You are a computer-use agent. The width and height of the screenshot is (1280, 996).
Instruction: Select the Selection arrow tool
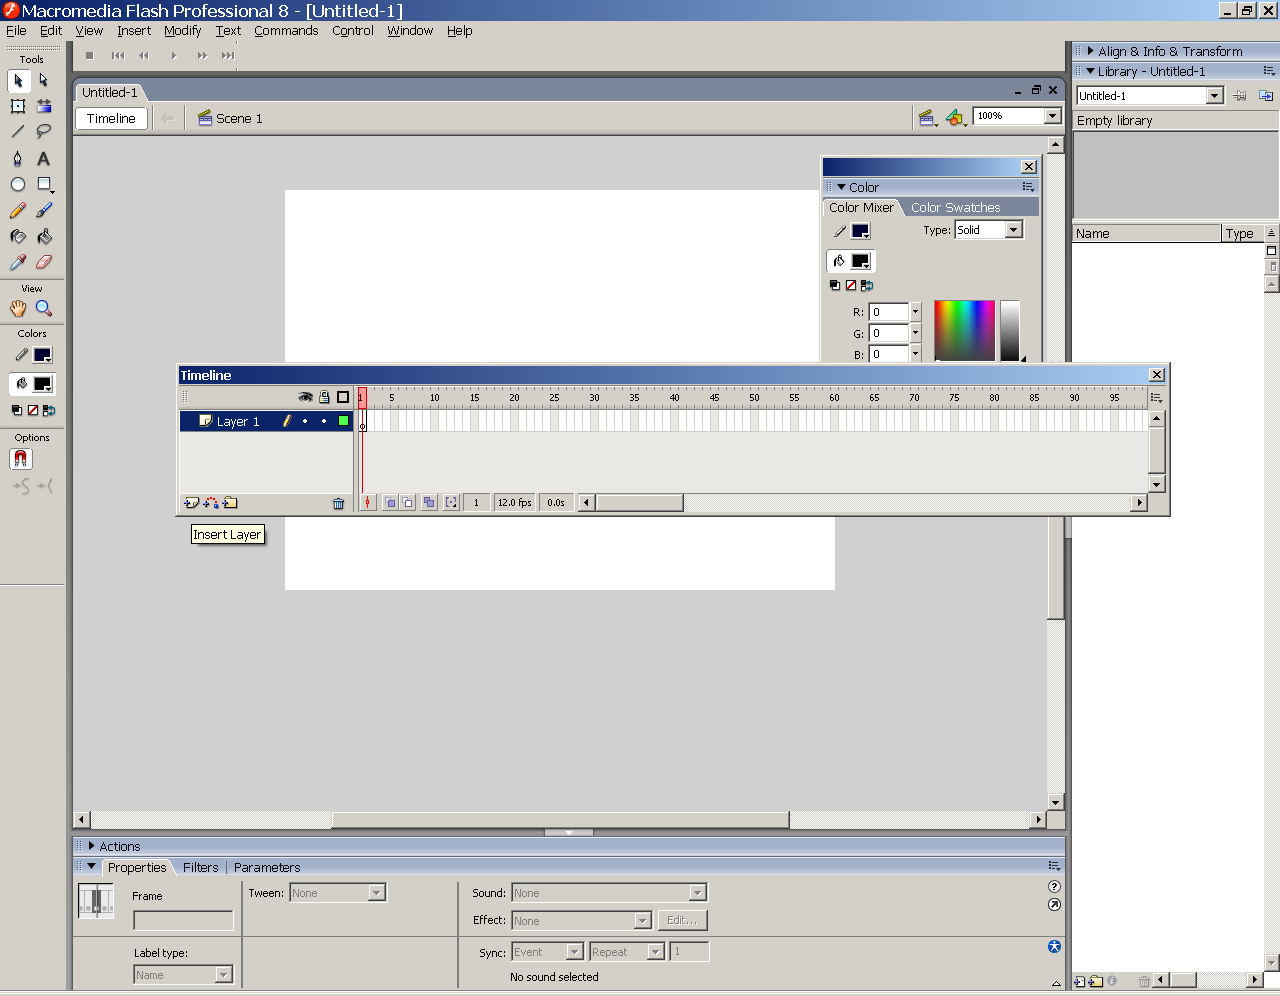tap(18, 81)
